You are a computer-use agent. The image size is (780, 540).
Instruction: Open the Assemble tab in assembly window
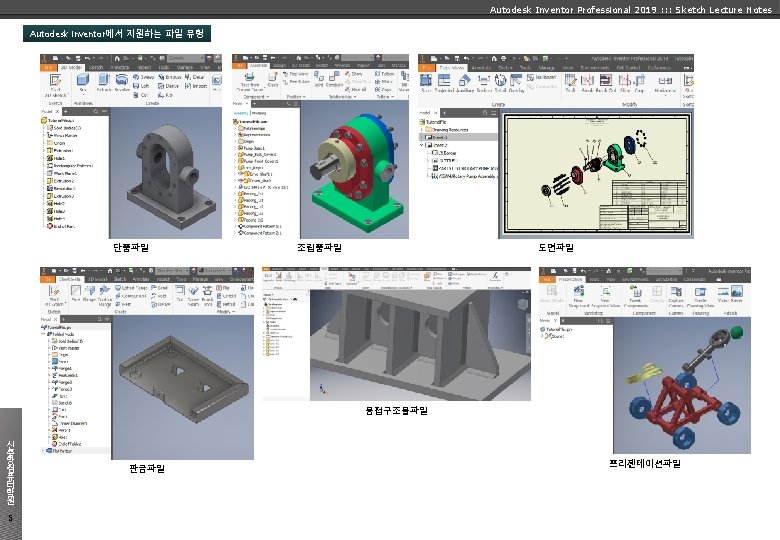[x=258, y=65]
